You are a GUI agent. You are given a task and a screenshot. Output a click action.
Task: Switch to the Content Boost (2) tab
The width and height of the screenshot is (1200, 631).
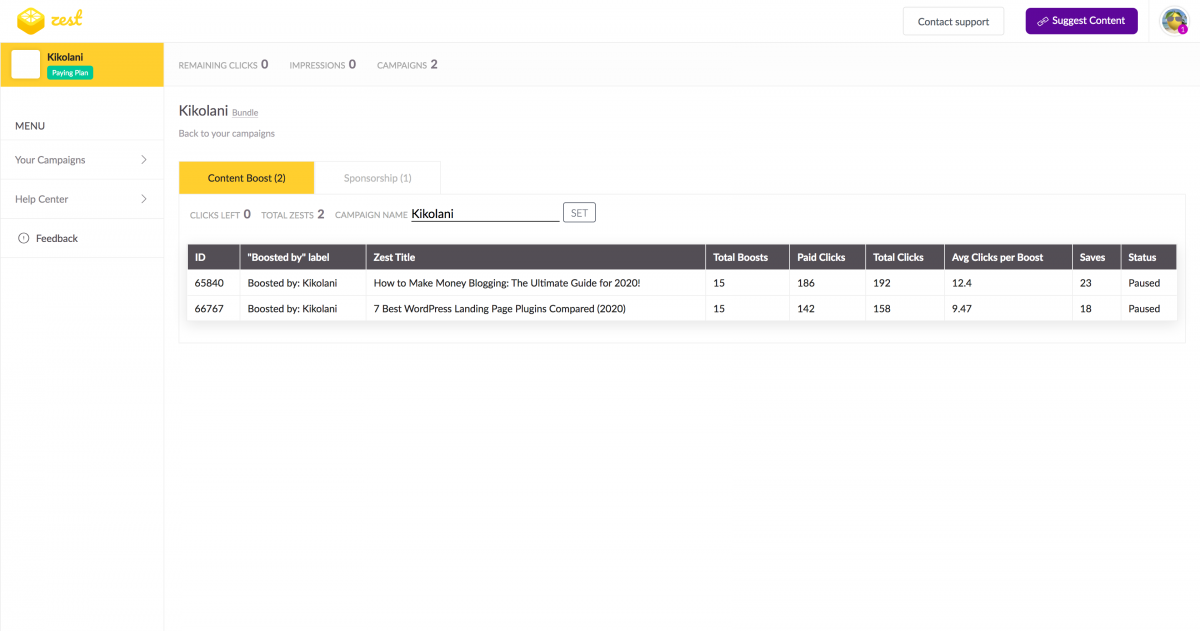(246, 178)
